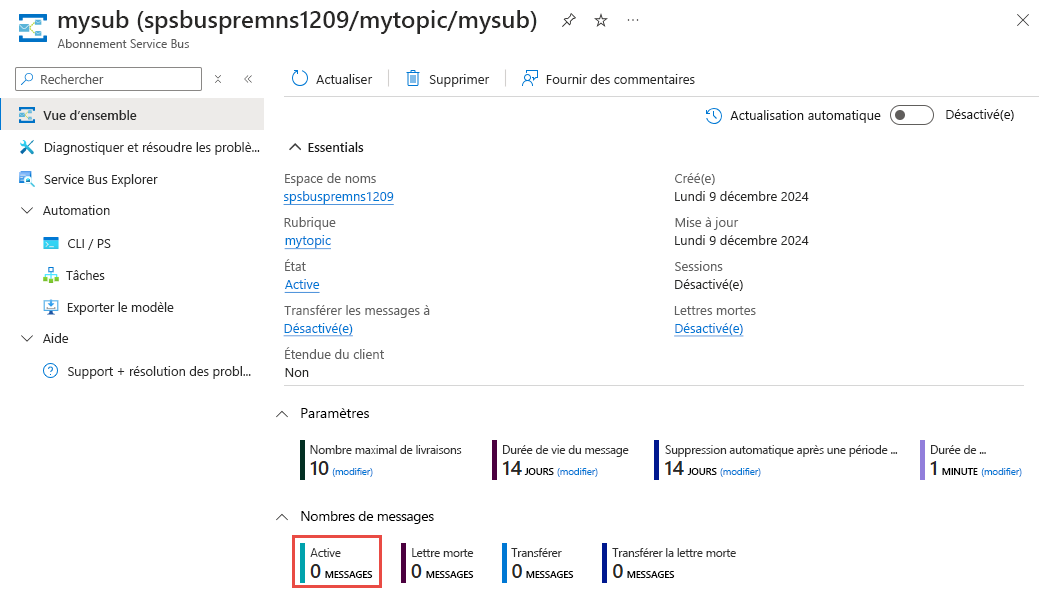Click the Créé(e) date Lundi 9 décembre 2024

tap(741, 196)
